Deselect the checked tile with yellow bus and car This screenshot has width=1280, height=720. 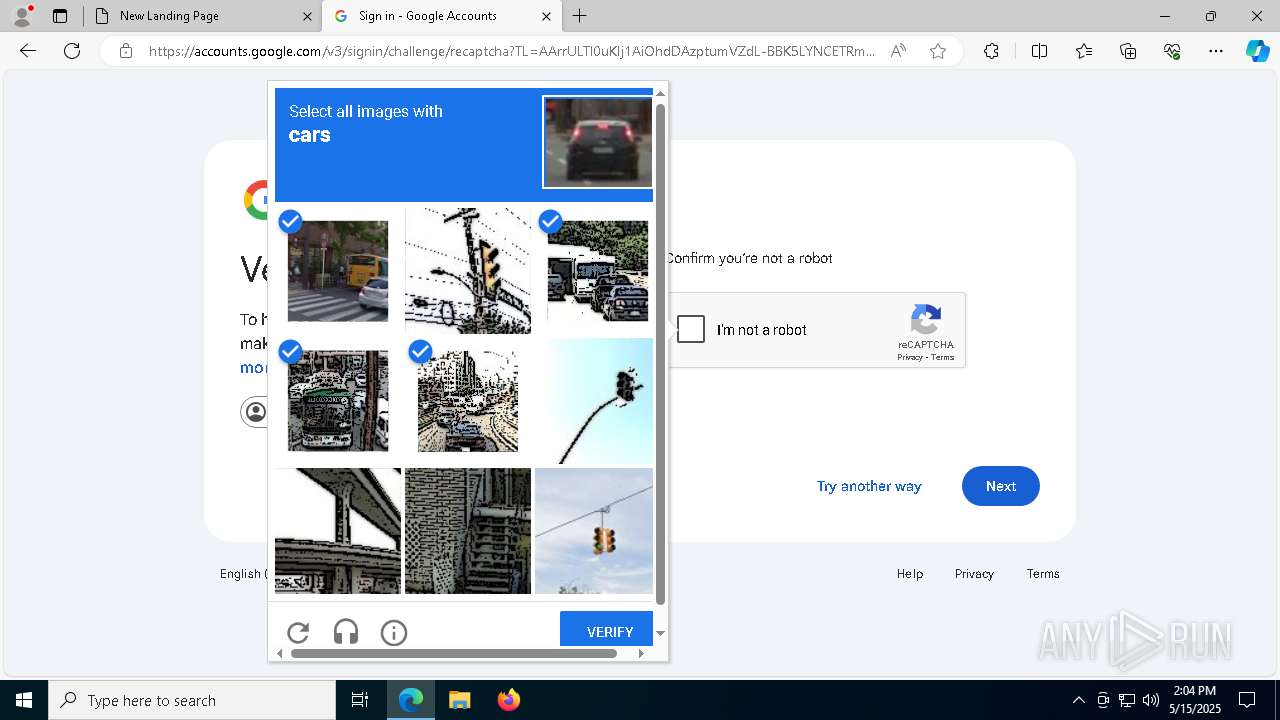coord(338,271)
